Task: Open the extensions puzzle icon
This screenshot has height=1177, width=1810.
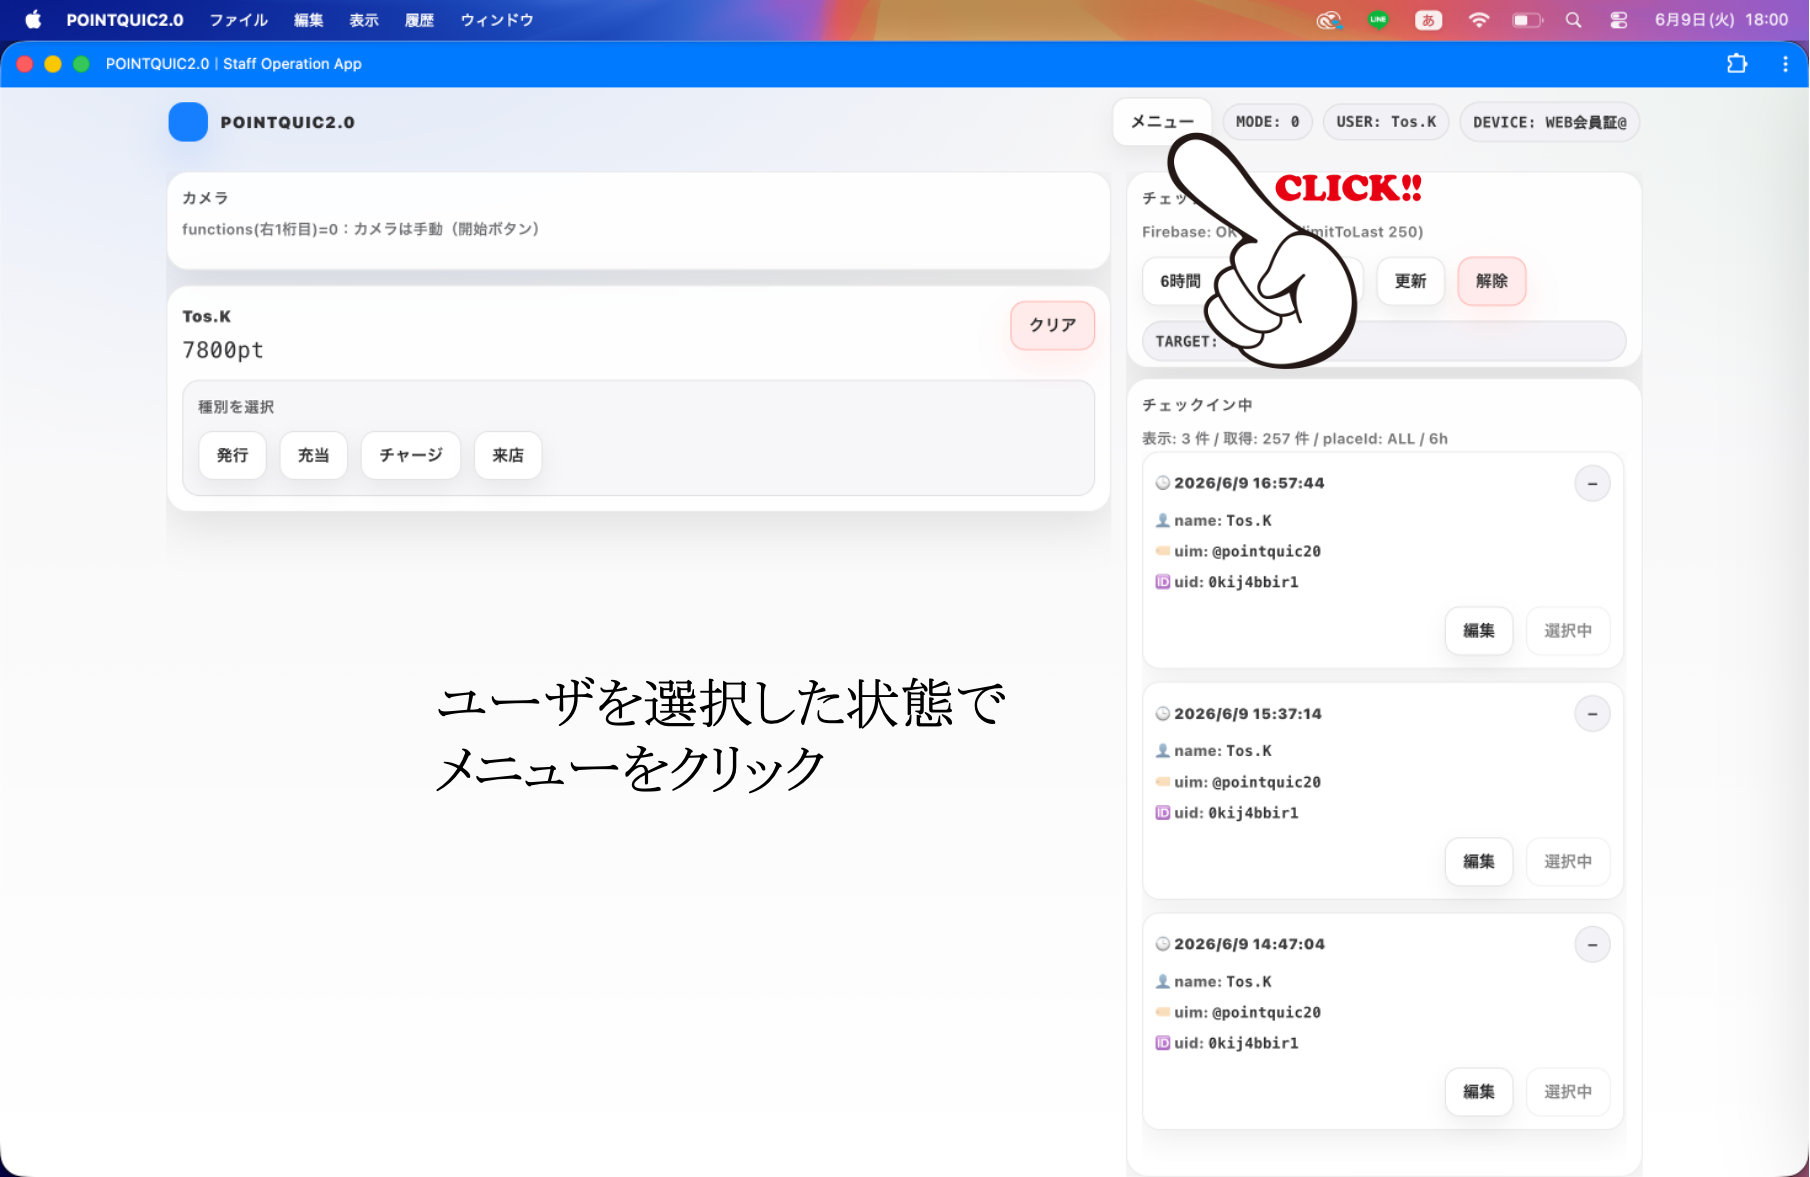Action: point(1737,64)
